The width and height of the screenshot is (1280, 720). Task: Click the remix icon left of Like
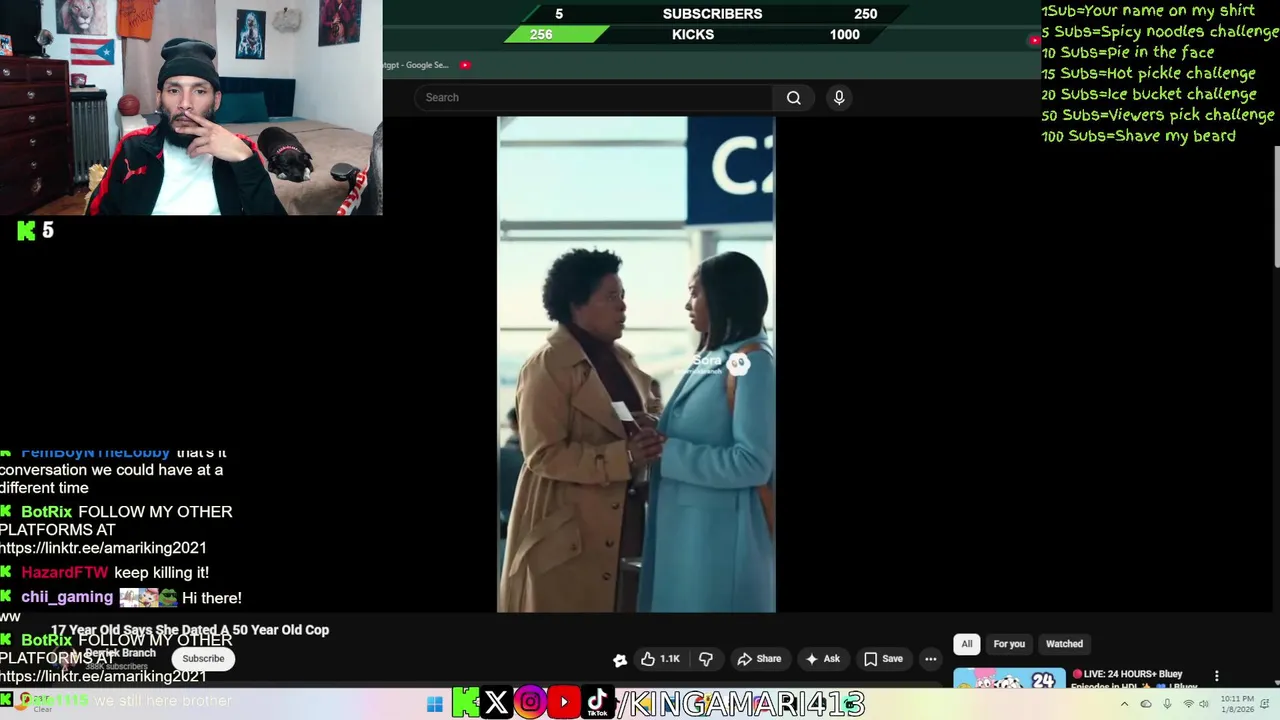[x=620, y=659]
